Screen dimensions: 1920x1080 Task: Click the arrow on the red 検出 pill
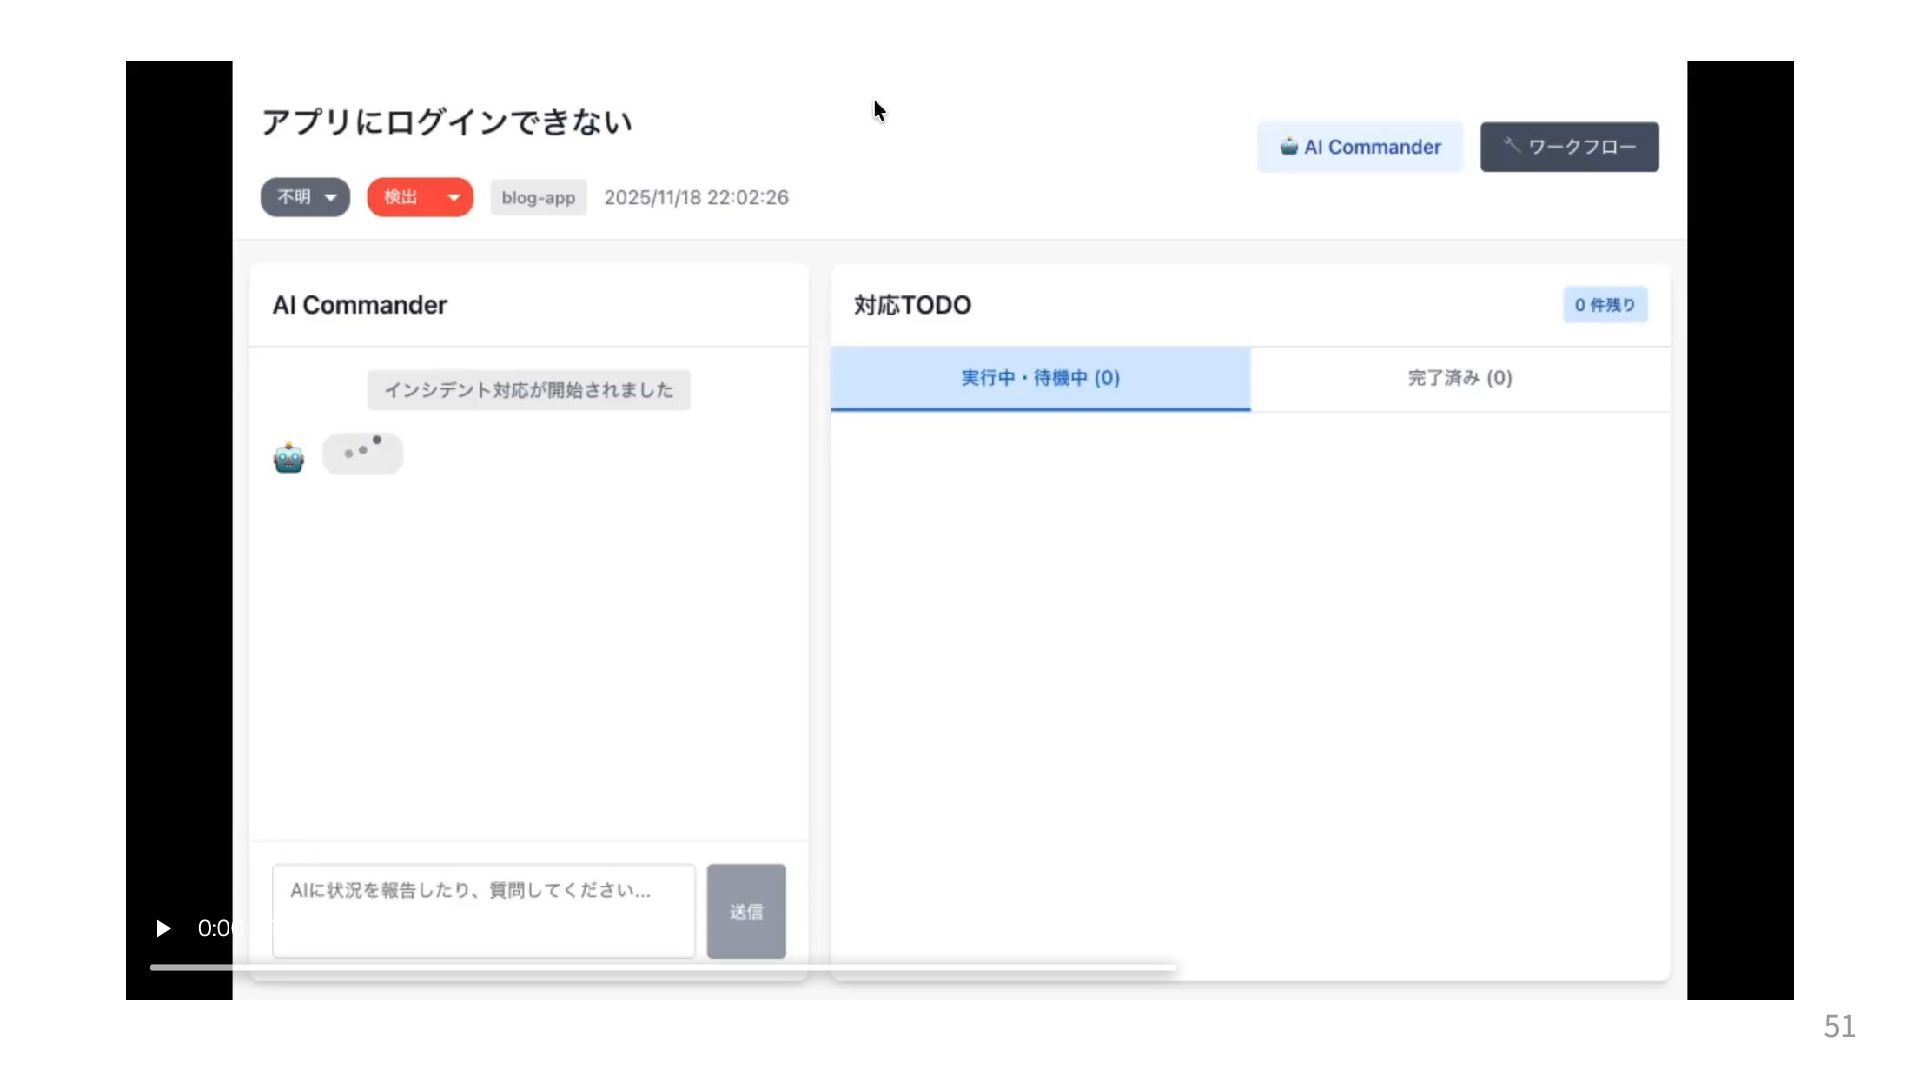[x=454, y=198]
